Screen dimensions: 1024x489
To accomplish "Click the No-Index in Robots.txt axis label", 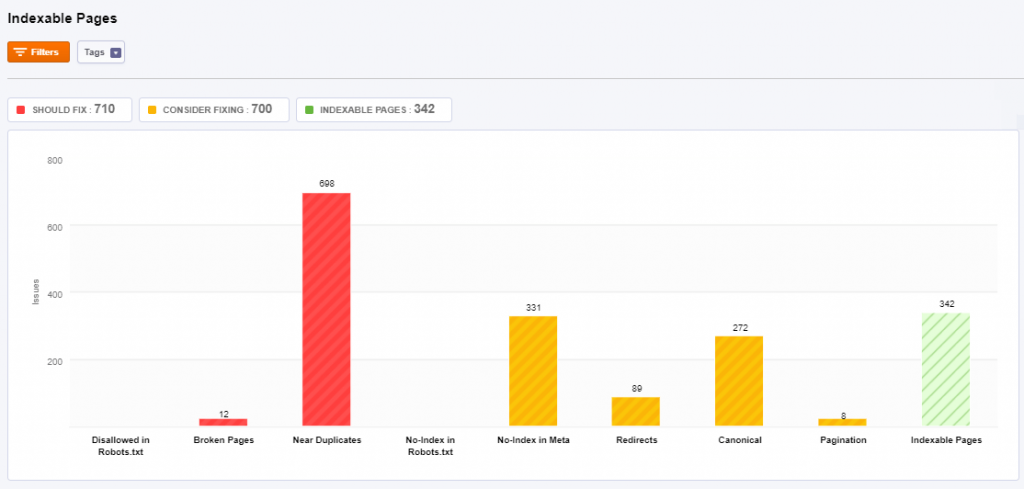I will pos(430,446).
